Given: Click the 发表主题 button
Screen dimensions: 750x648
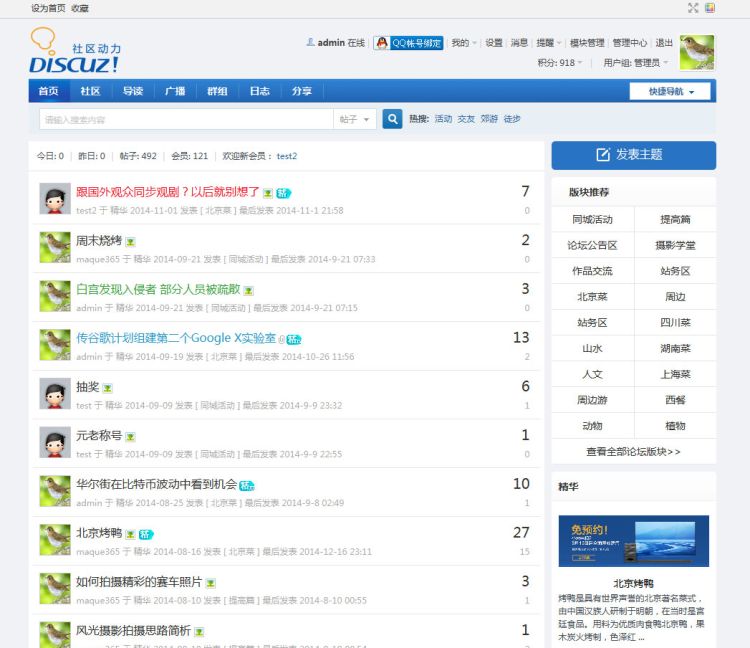Looking at the screenshot, I should point(634,155).
